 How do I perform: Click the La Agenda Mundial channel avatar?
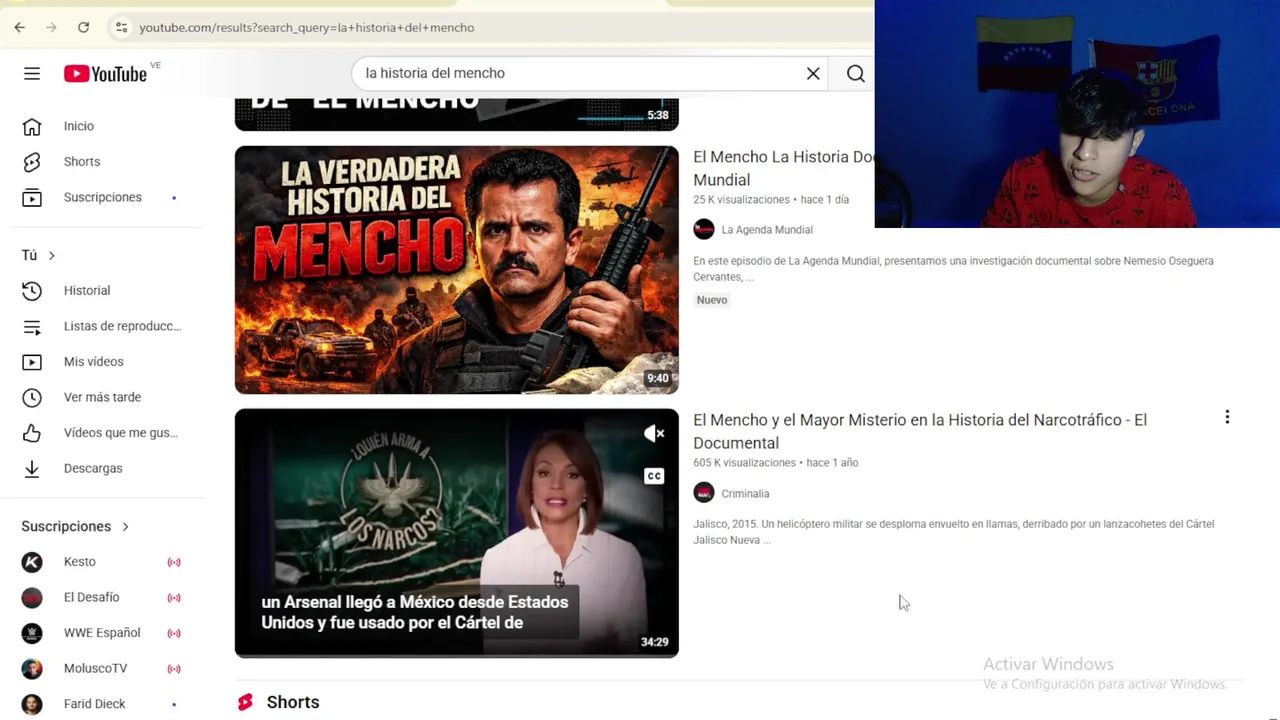(704, 229)
